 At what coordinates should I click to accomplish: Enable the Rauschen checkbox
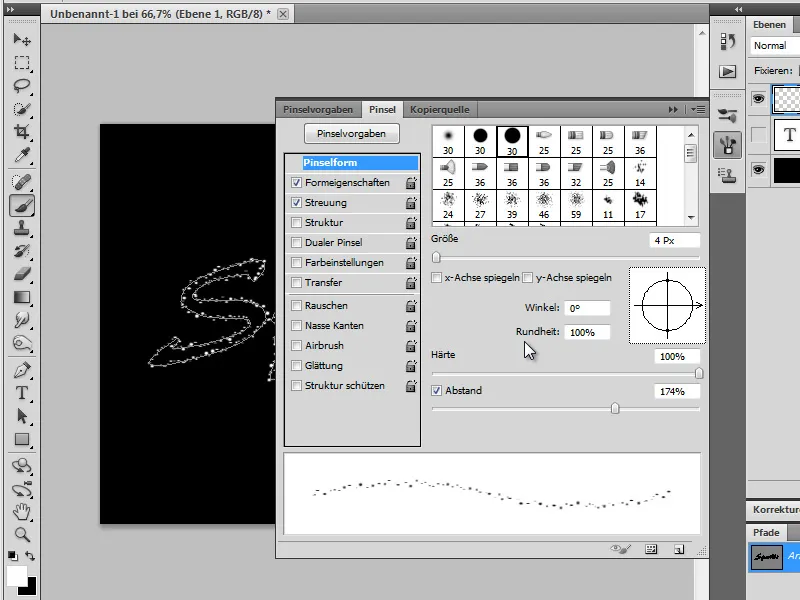[296, 306]
